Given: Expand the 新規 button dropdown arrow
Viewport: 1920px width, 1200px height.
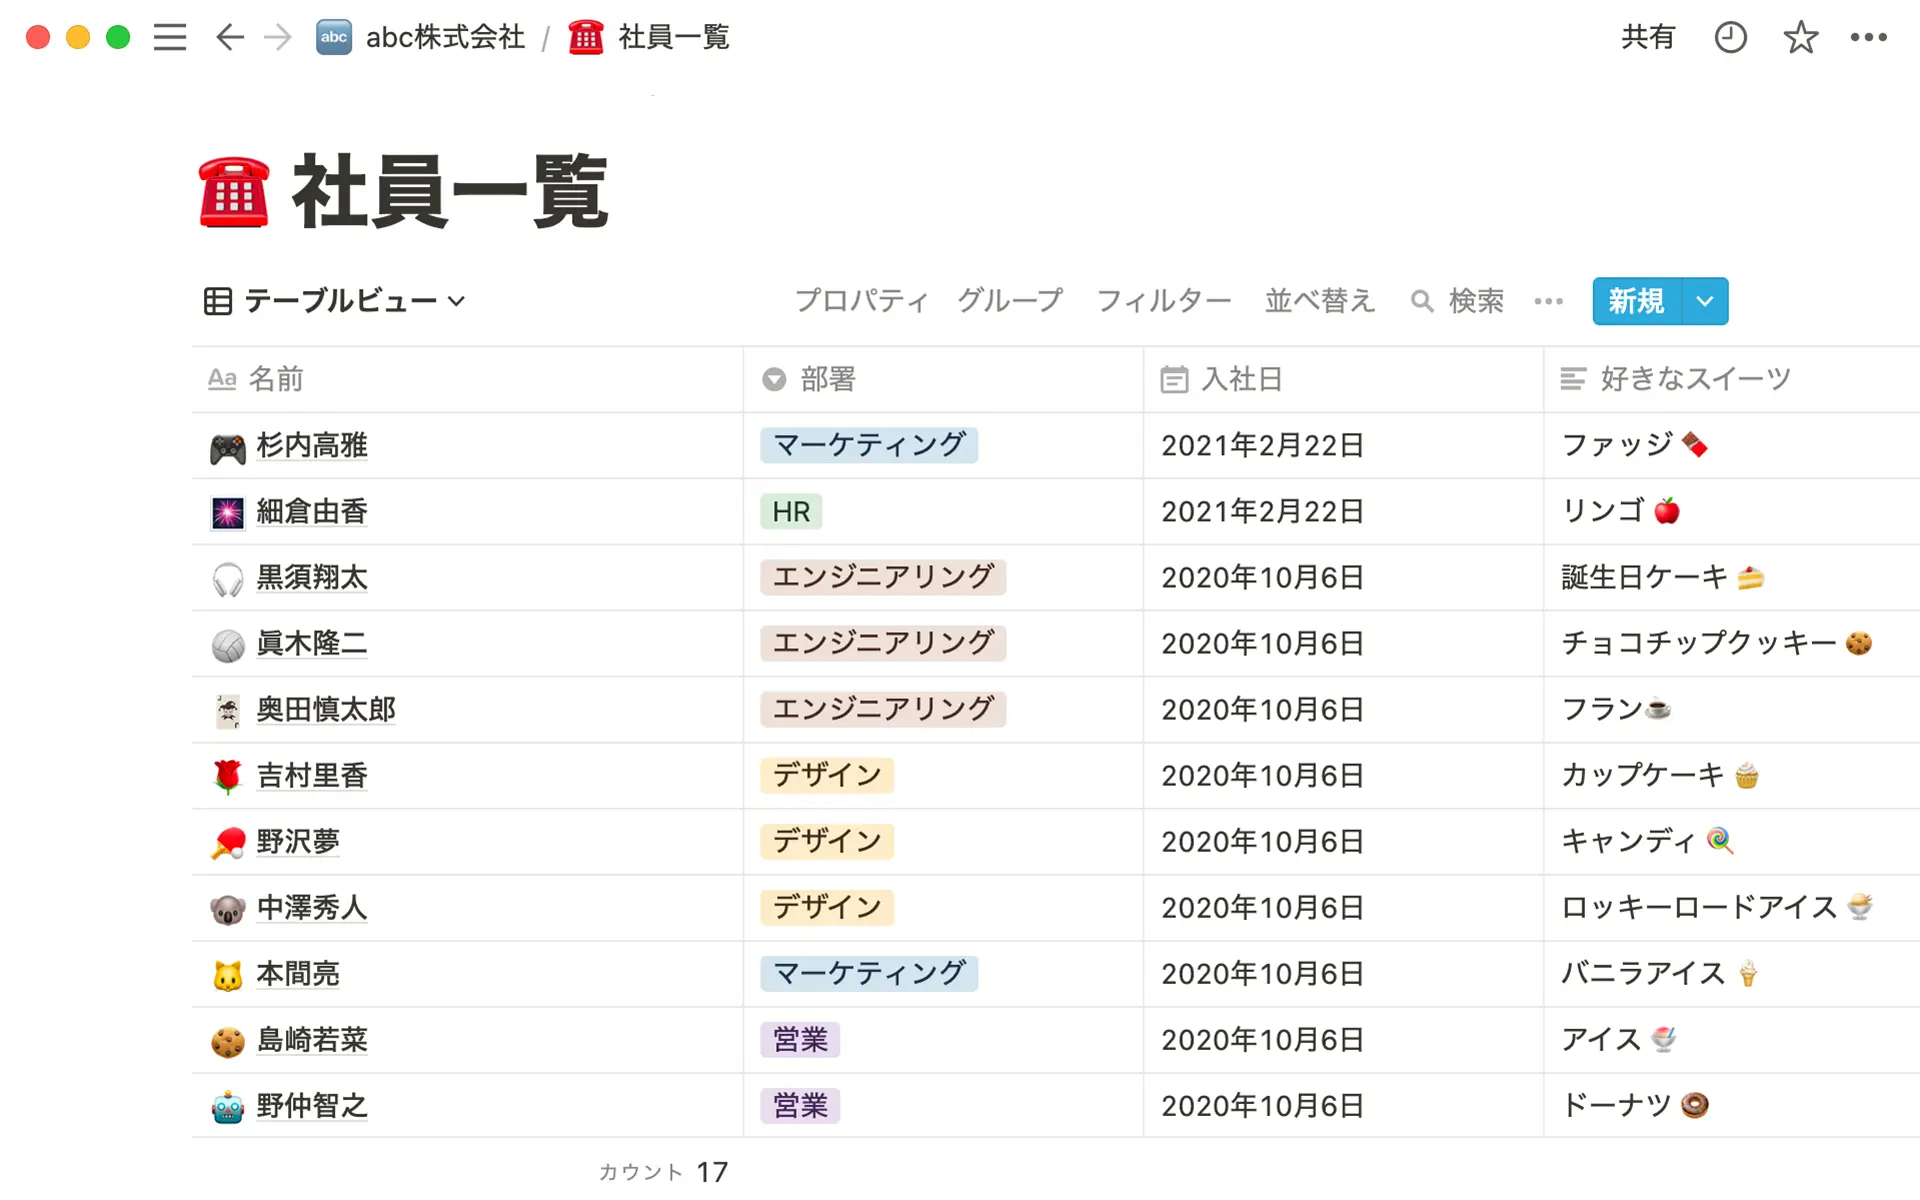Looking at the screenshot, I should [x=1703, y=301].
